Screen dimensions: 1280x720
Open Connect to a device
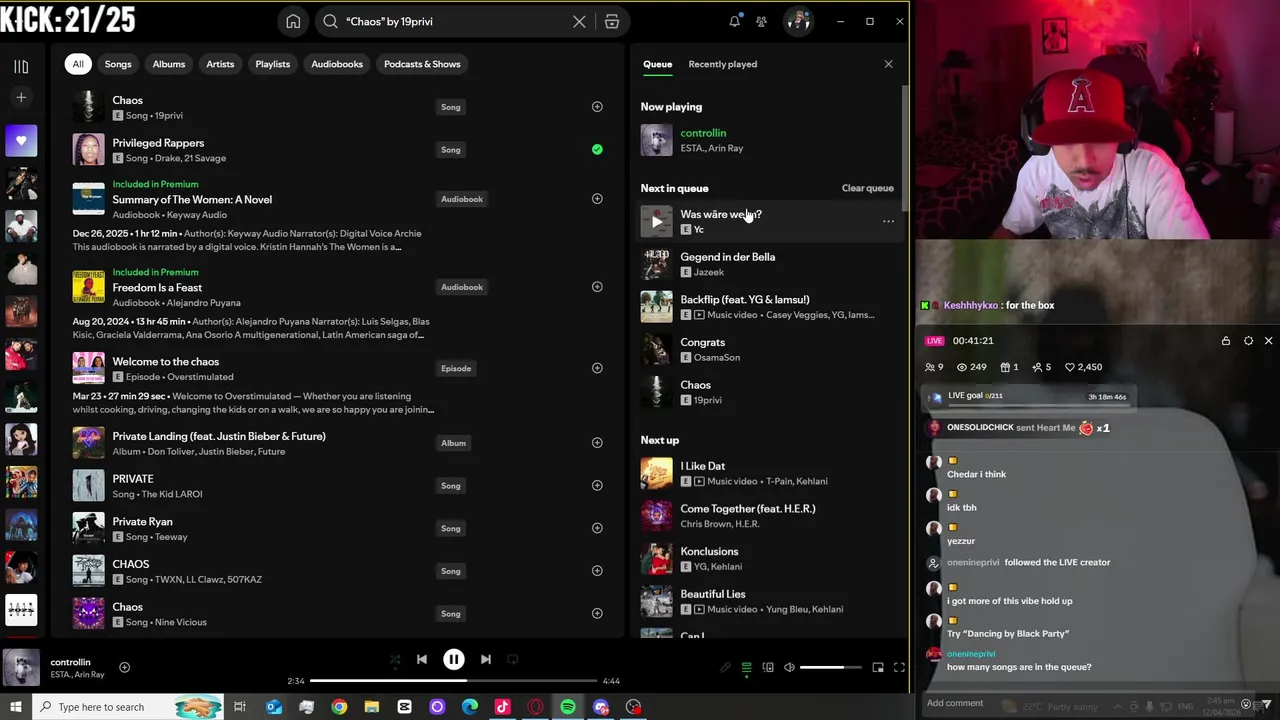pos(768,668)
